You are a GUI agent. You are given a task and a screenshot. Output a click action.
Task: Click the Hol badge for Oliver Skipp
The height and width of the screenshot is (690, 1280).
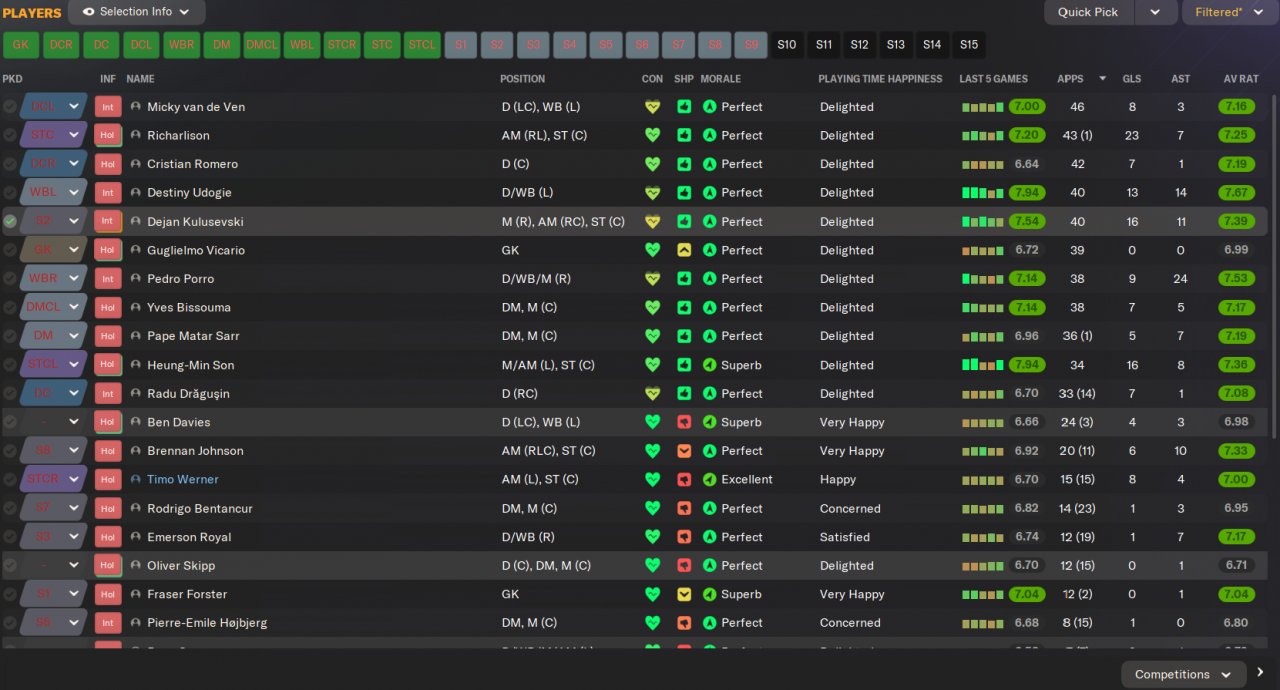108,566
